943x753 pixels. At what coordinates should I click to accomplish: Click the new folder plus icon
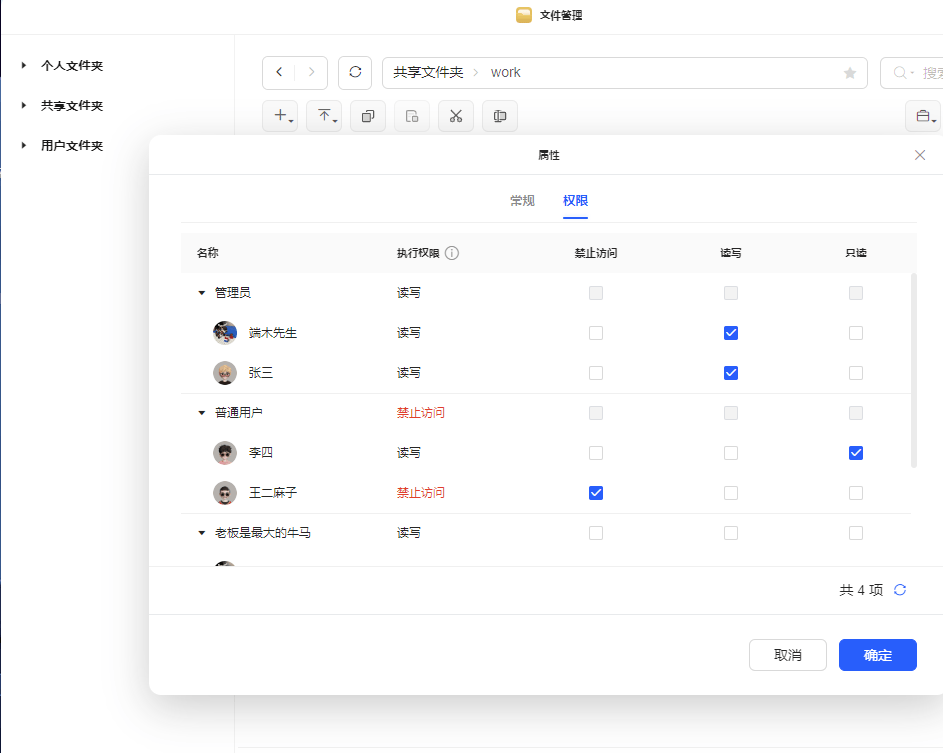click(x=281, y=116)
